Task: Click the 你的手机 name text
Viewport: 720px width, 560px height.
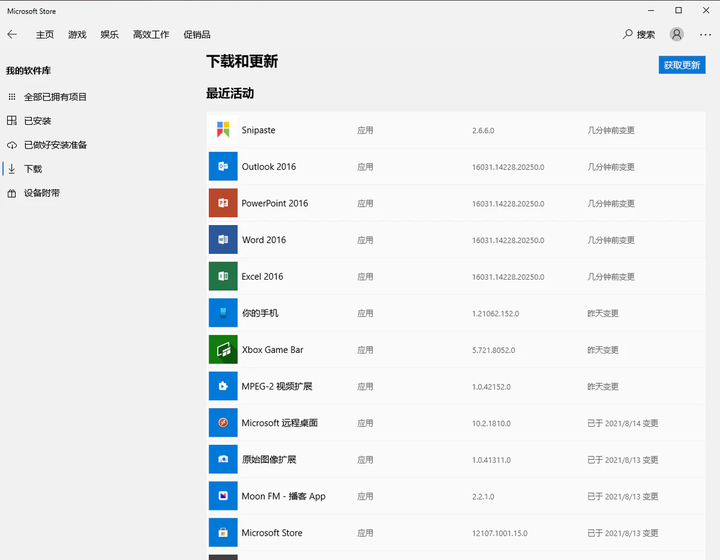Action: (x=260, y=313)
